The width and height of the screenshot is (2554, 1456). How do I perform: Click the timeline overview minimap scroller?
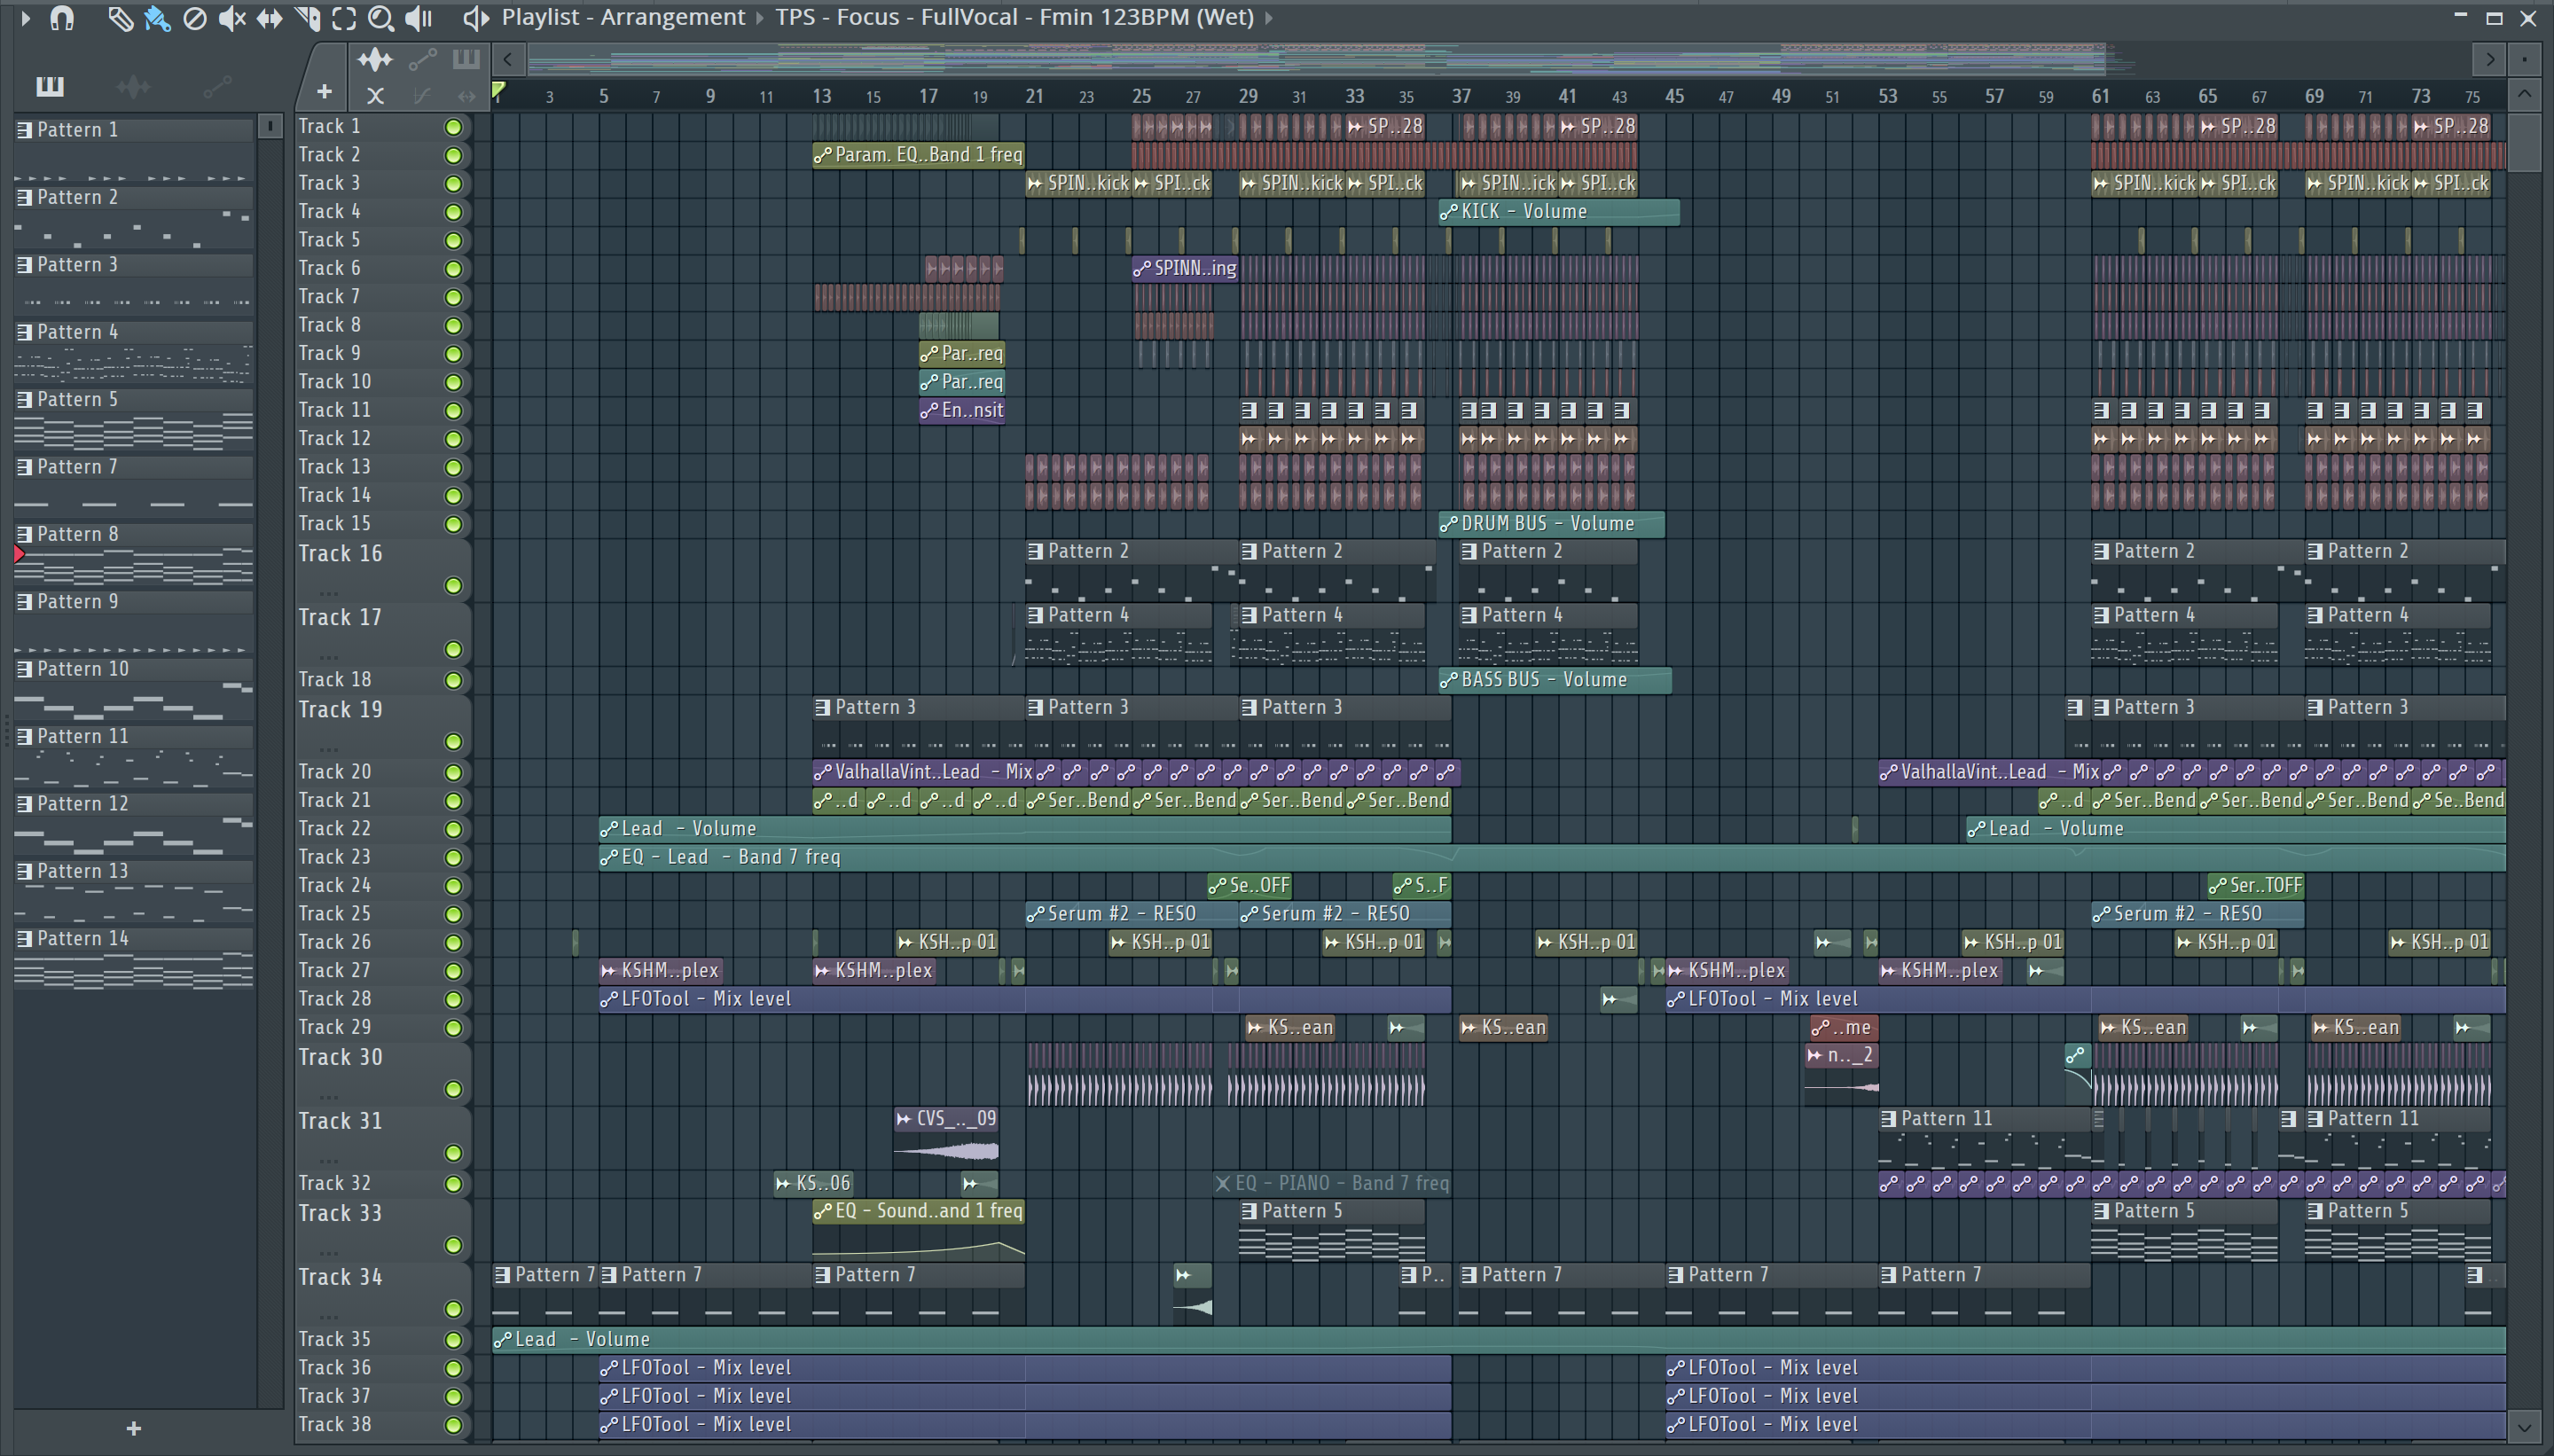(1317, 60)
